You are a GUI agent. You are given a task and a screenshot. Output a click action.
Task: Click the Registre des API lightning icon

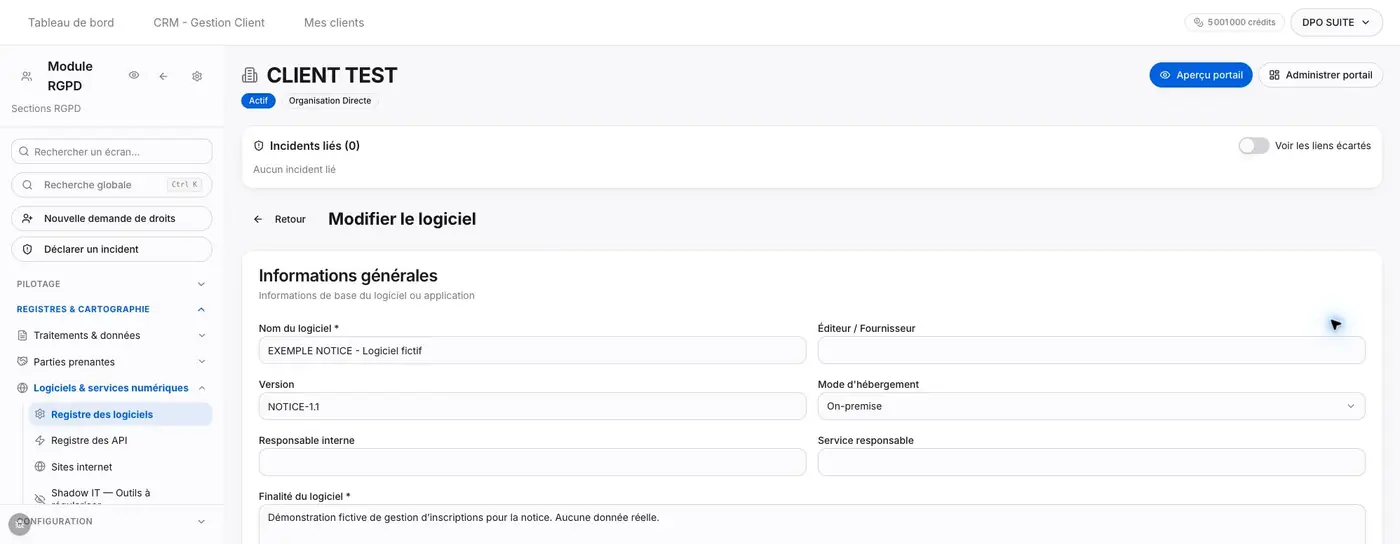pos(40,440)
